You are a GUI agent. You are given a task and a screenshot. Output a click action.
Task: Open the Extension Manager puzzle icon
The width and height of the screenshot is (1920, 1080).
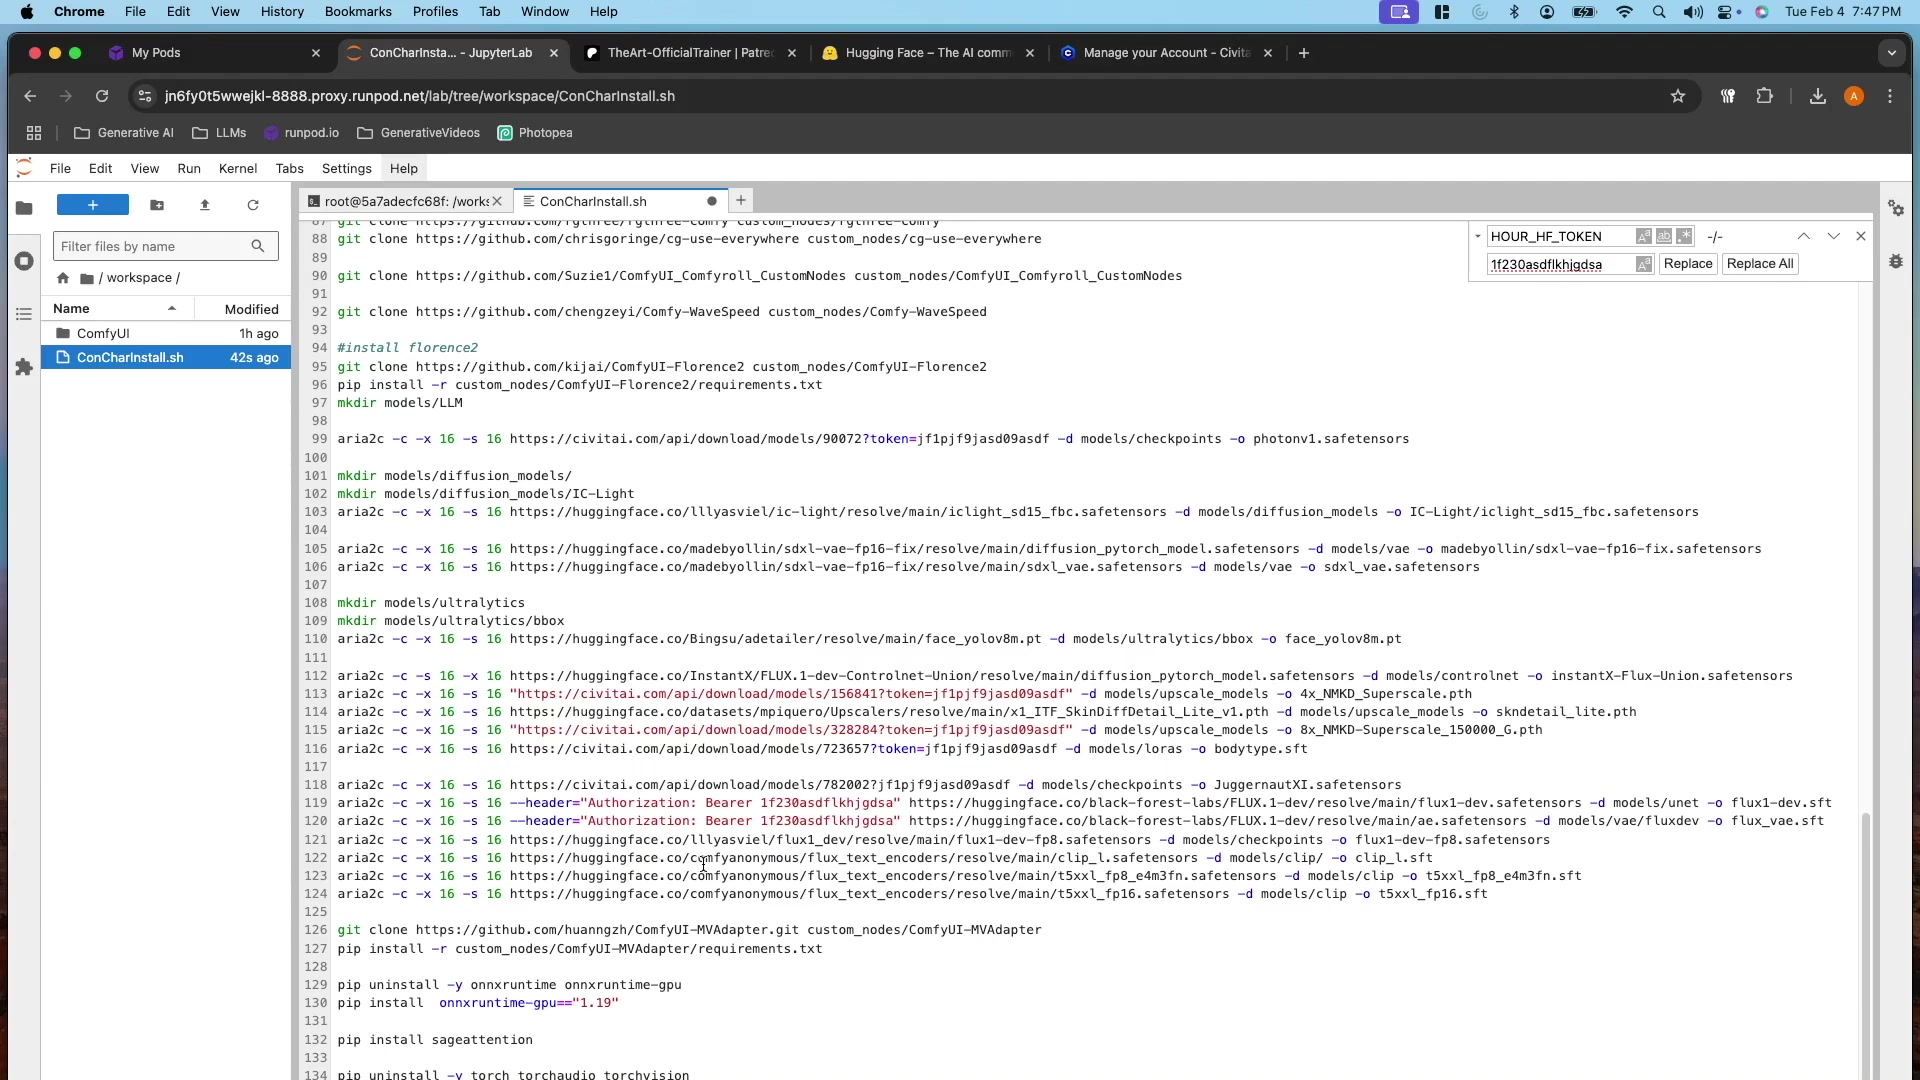pos(24,367)
